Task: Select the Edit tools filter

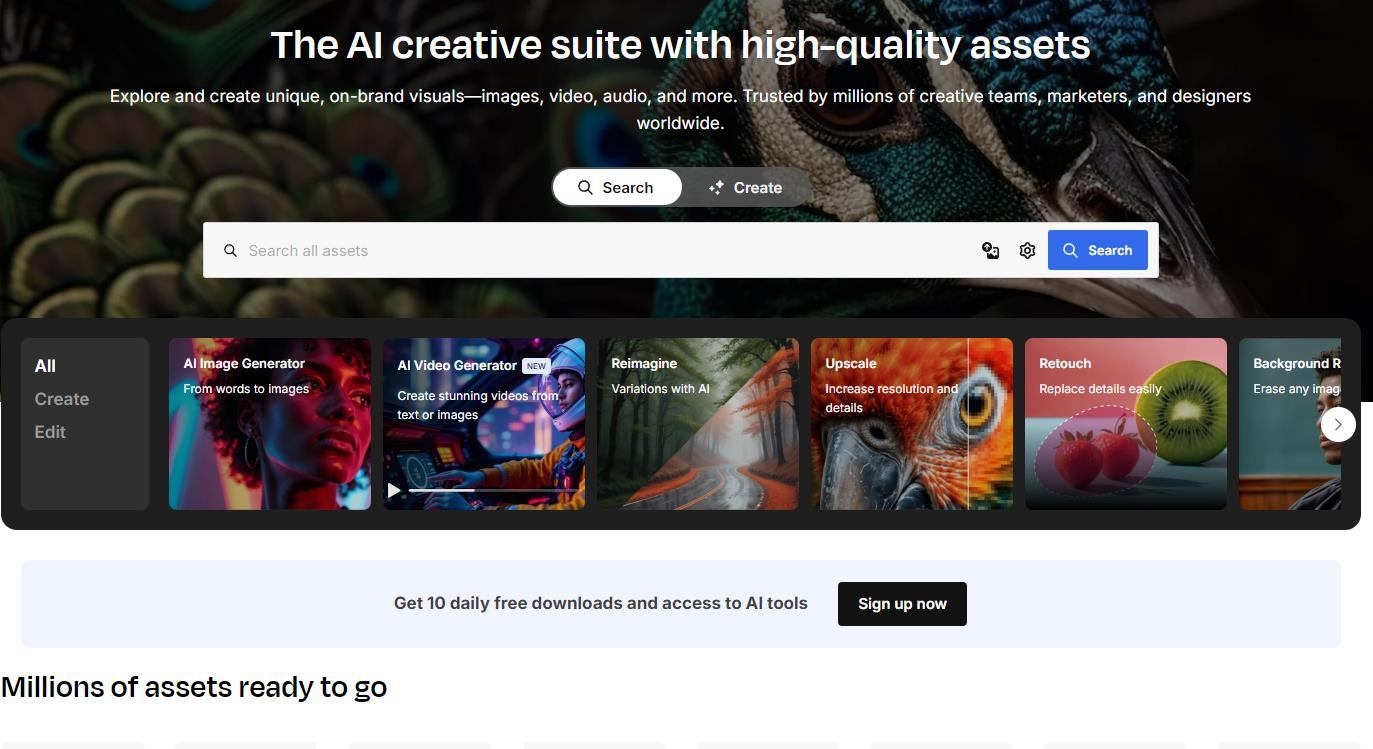Action: 50,432
